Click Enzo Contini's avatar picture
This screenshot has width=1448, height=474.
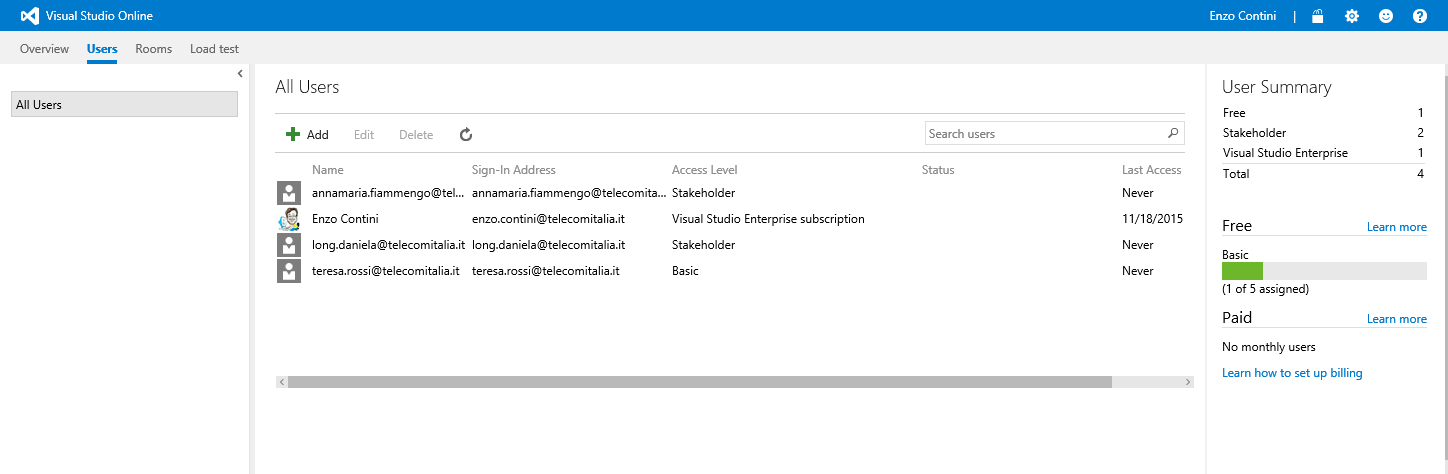point(289,219)
